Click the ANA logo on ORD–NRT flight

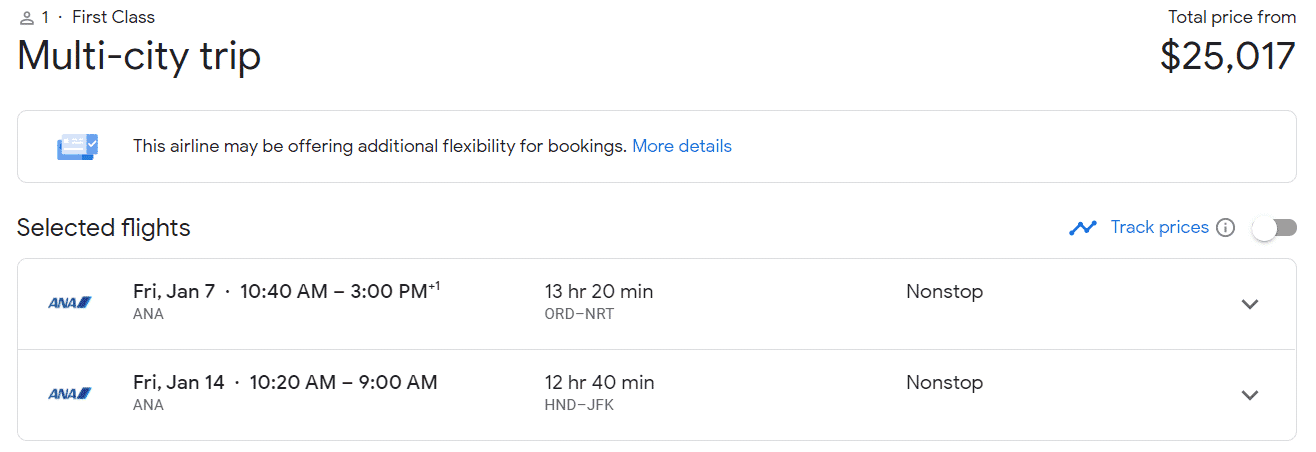(x=70, y=302)
